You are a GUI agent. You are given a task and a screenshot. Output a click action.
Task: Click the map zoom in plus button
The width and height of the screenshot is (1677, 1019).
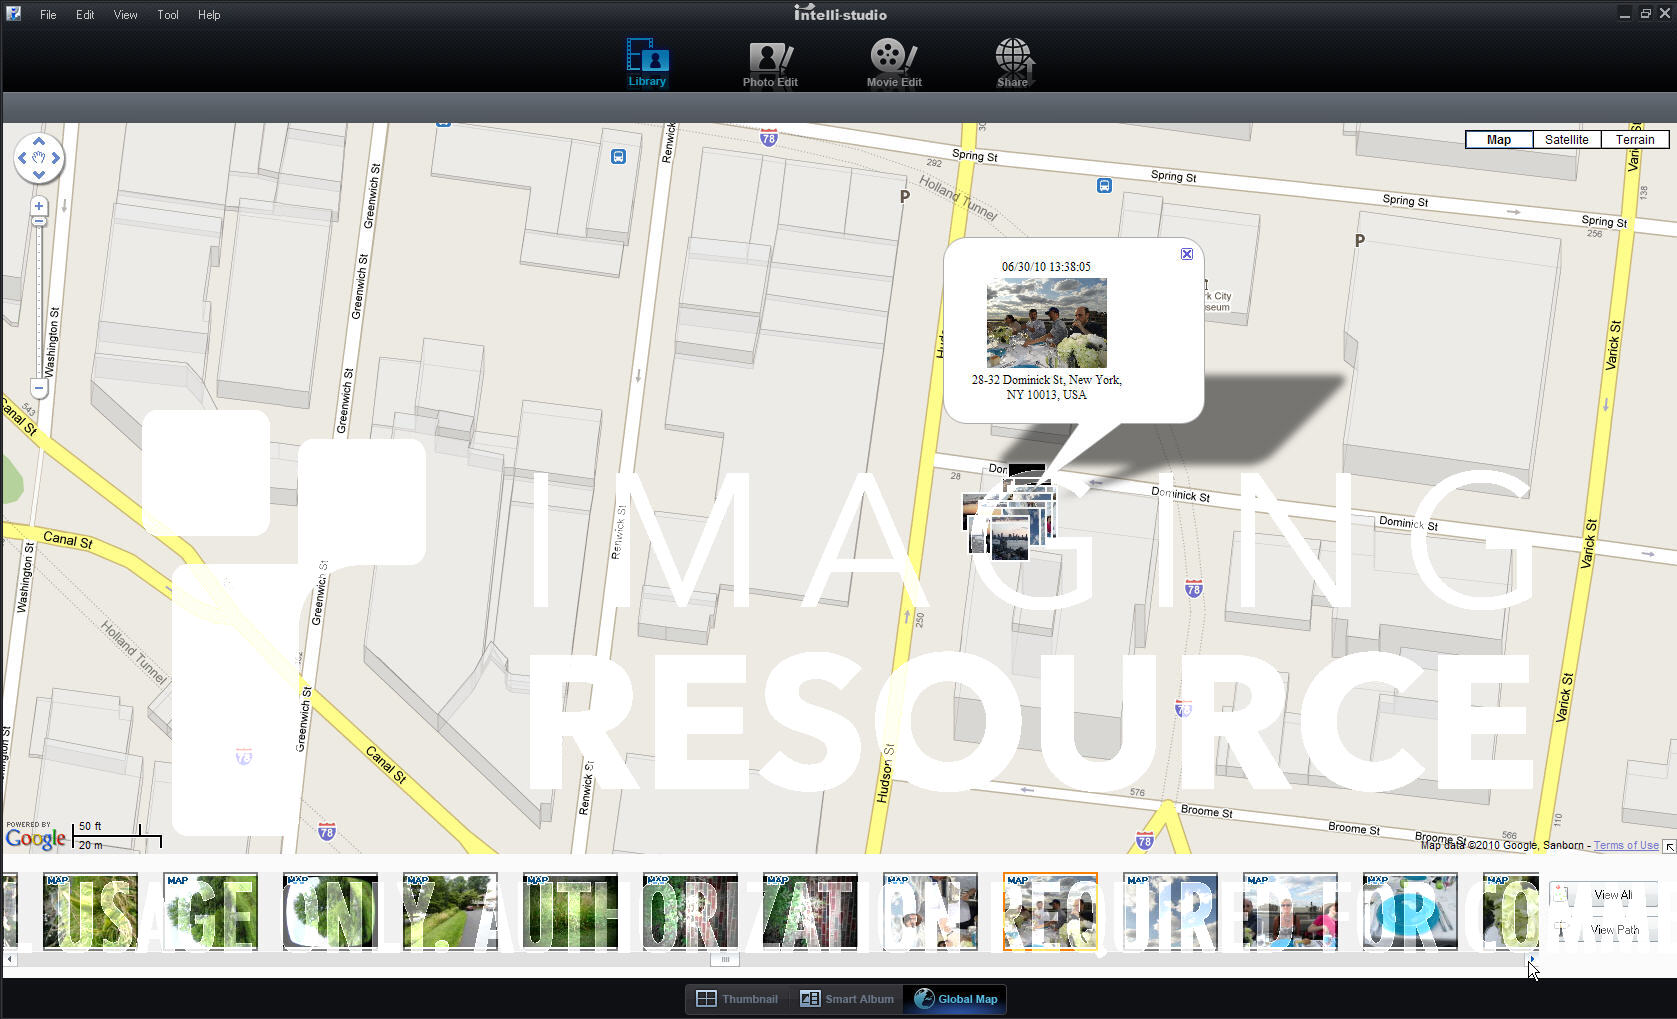(39, 206)
